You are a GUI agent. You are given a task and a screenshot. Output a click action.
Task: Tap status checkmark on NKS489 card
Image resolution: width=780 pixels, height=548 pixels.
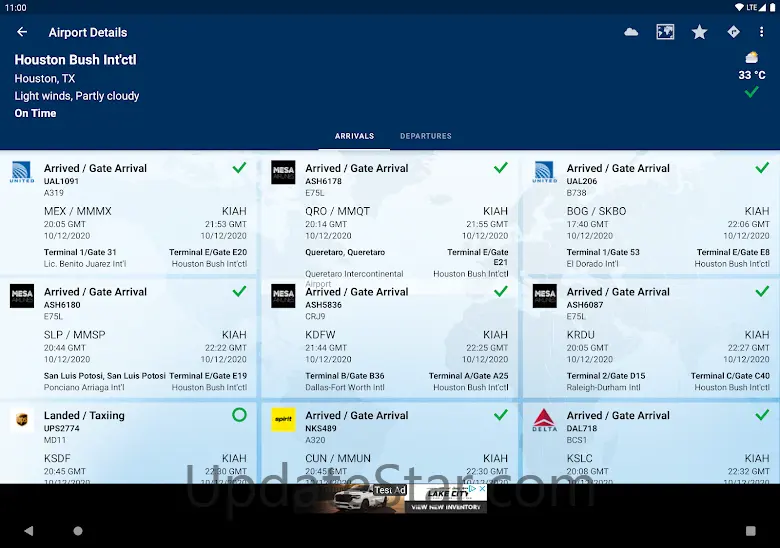[x=501, y=415]
